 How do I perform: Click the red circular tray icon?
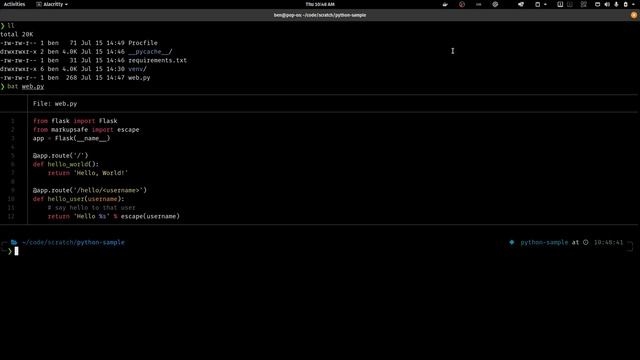pyautogui.click(x=462, y=4)
